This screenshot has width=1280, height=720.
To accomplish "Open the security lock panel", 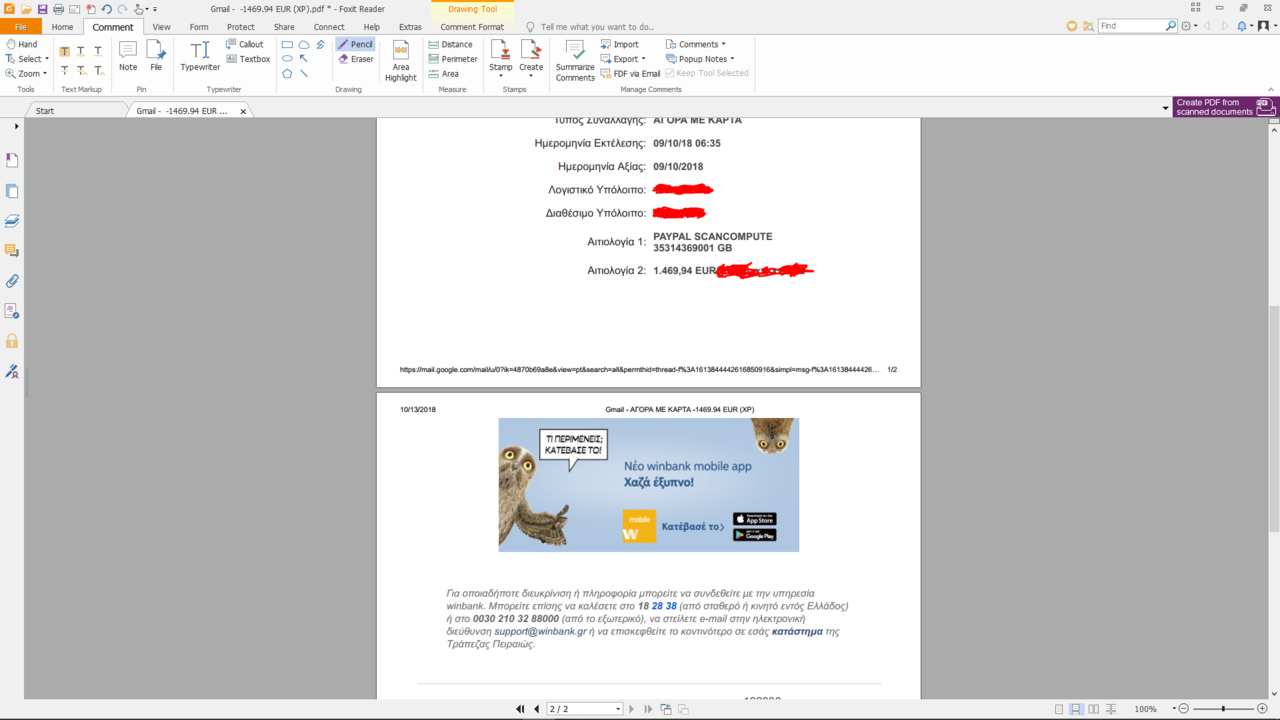I will coord(13,341).
